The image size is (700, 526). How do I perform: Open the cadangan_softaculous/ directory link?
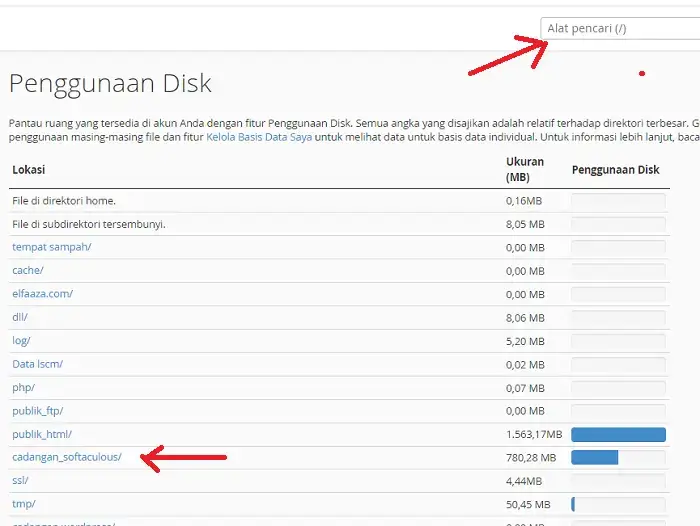tap(67, 457)
